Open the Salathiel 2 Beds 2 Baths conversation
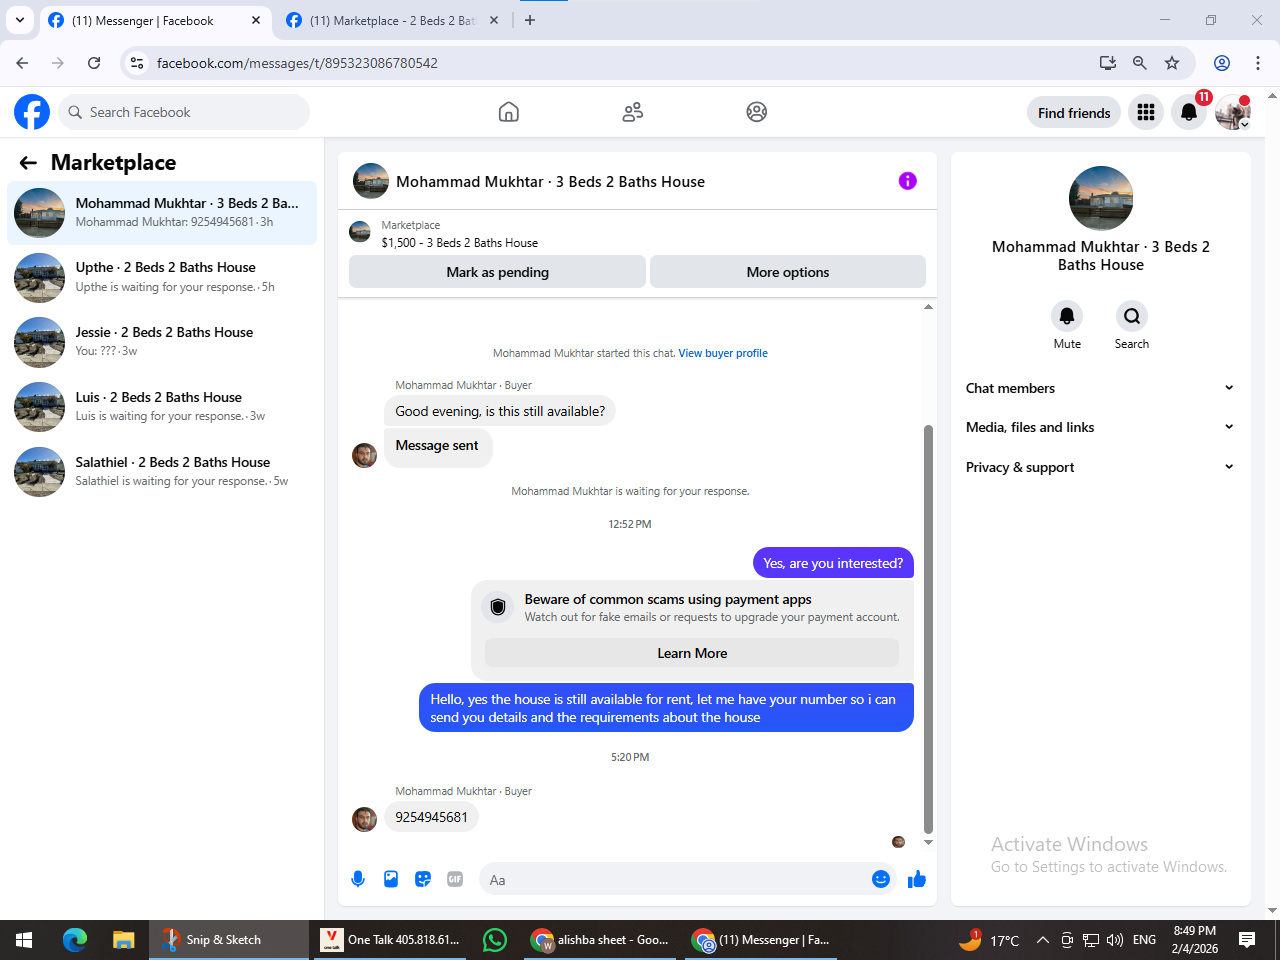Image resolution: width=1280 pixels, height=960 pixels. pyautogui.click(x=162, y=472)
